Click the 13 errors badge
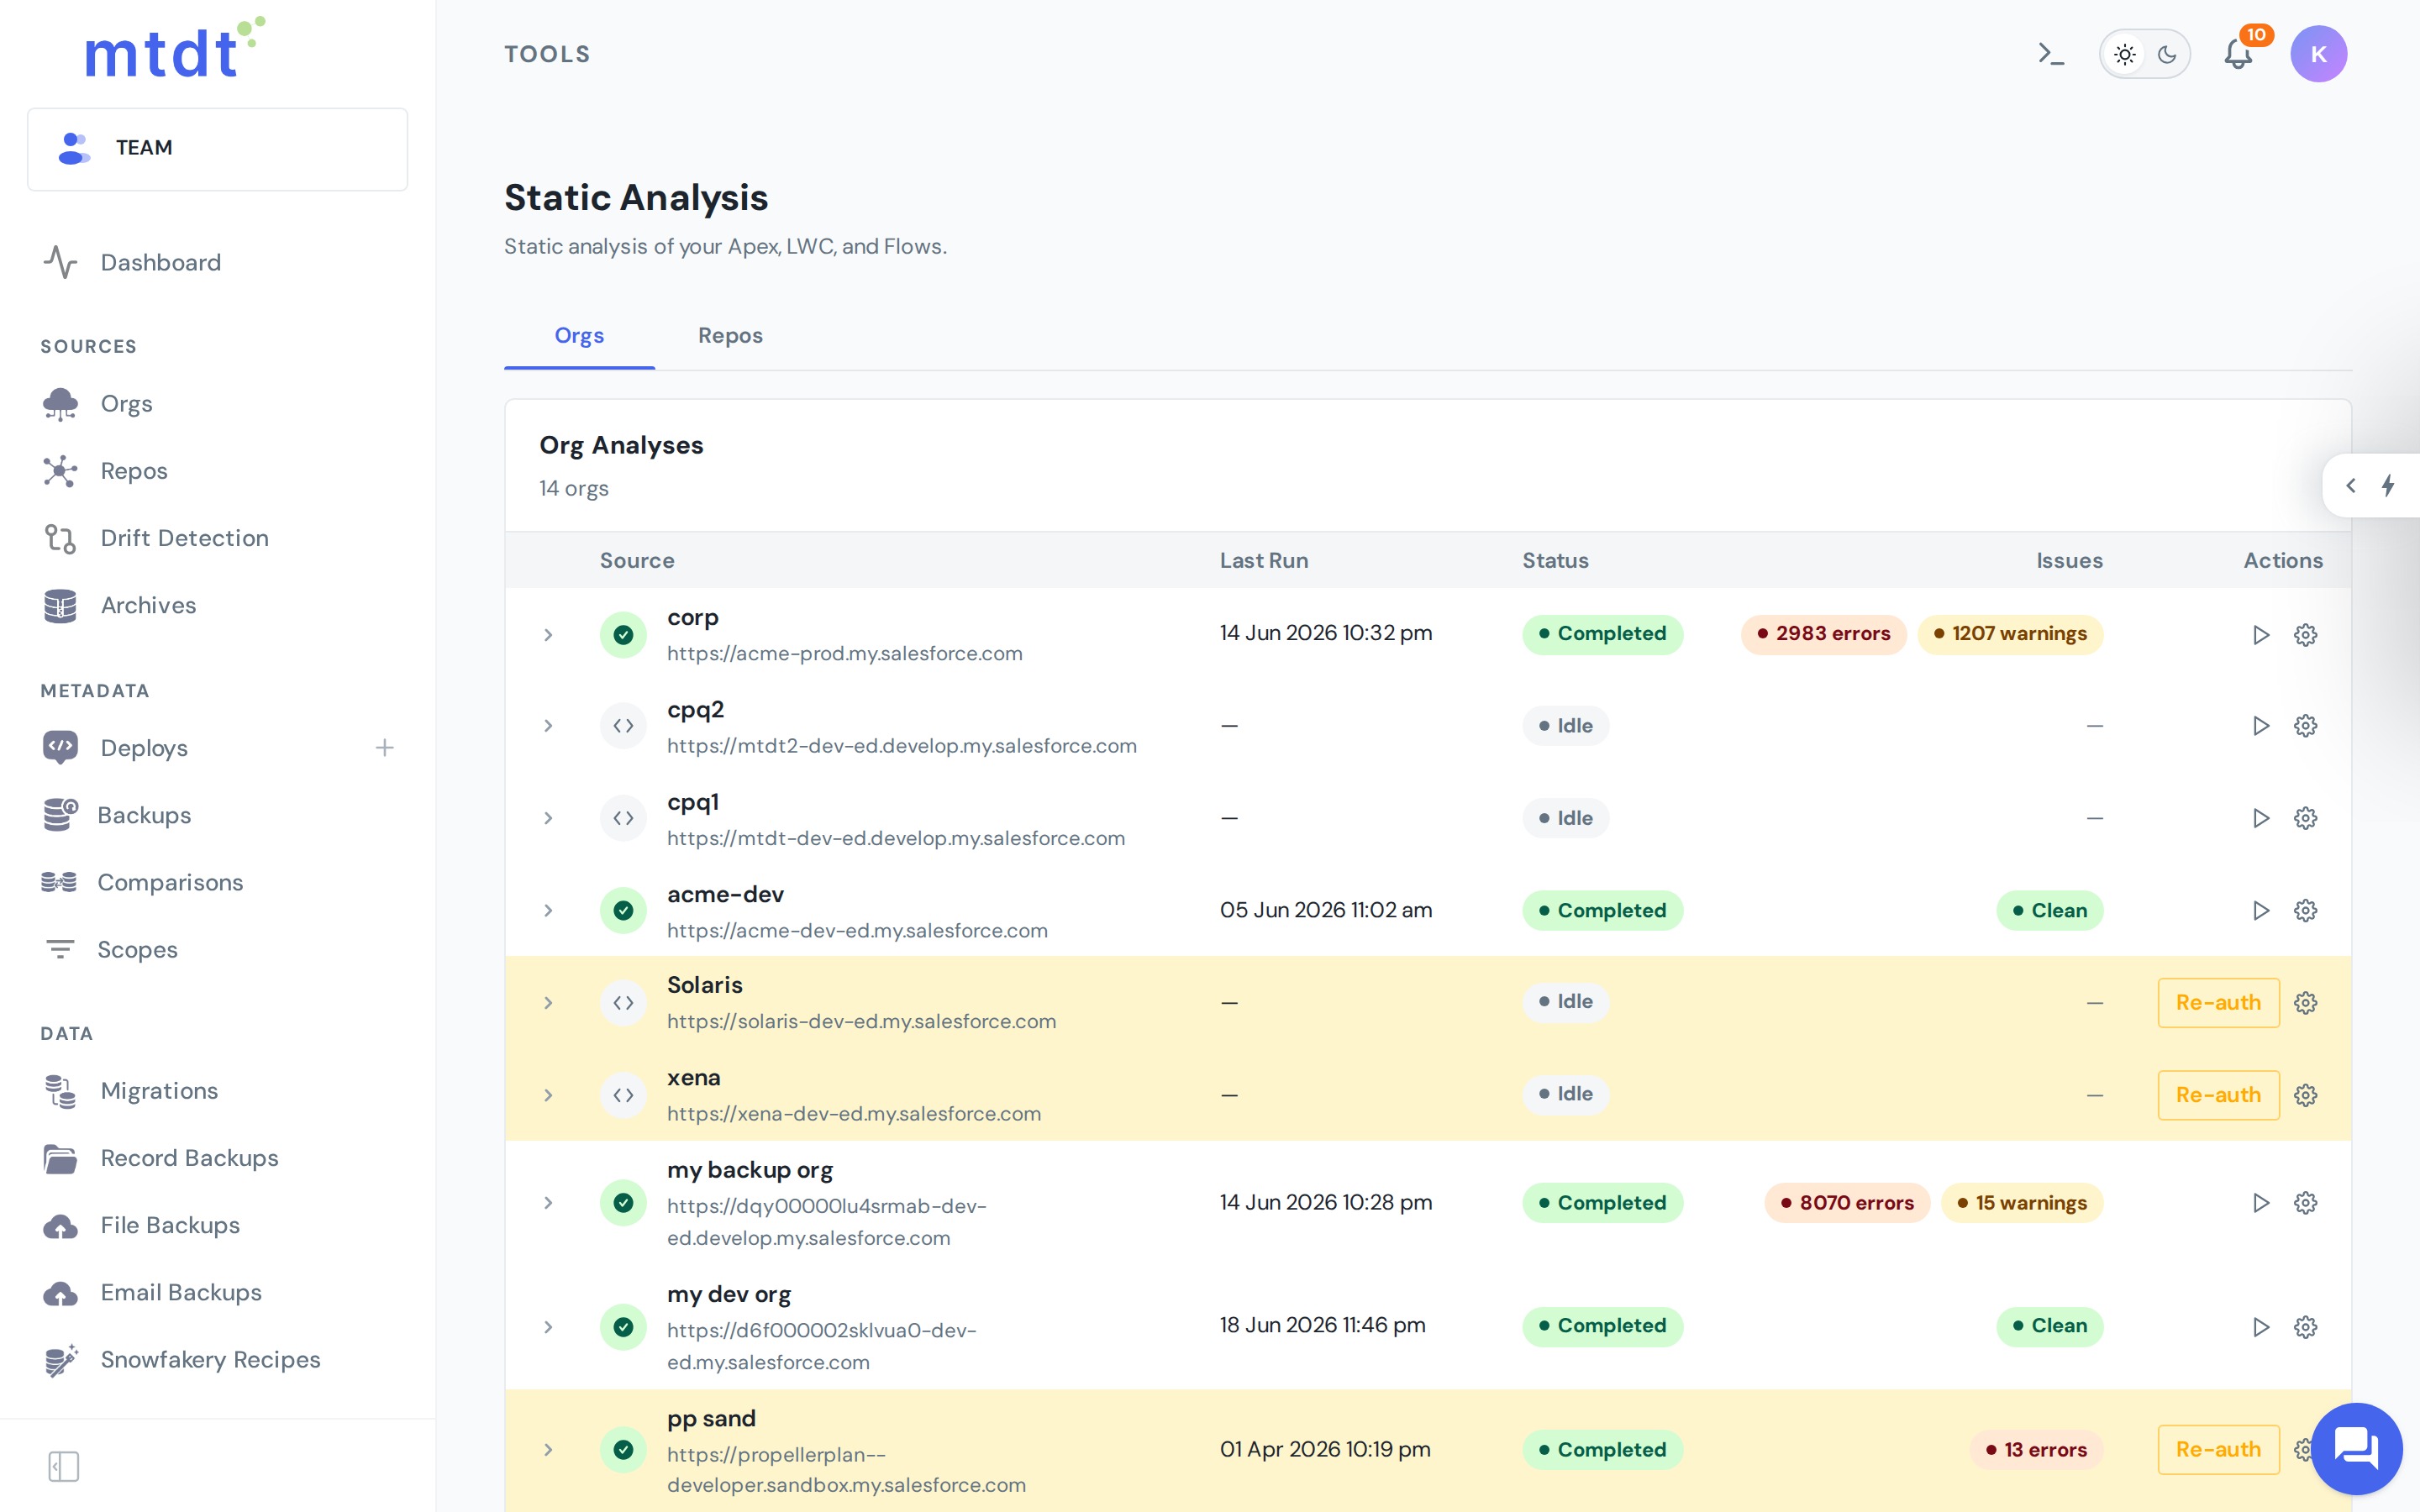 coord(2036,1450)
